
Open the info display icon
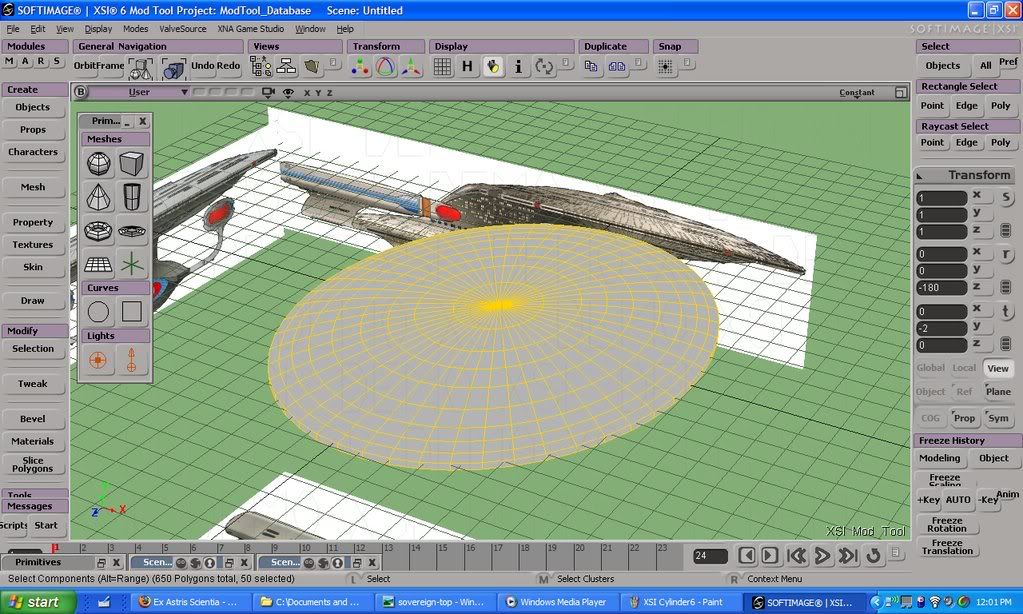tap(518, 67)
